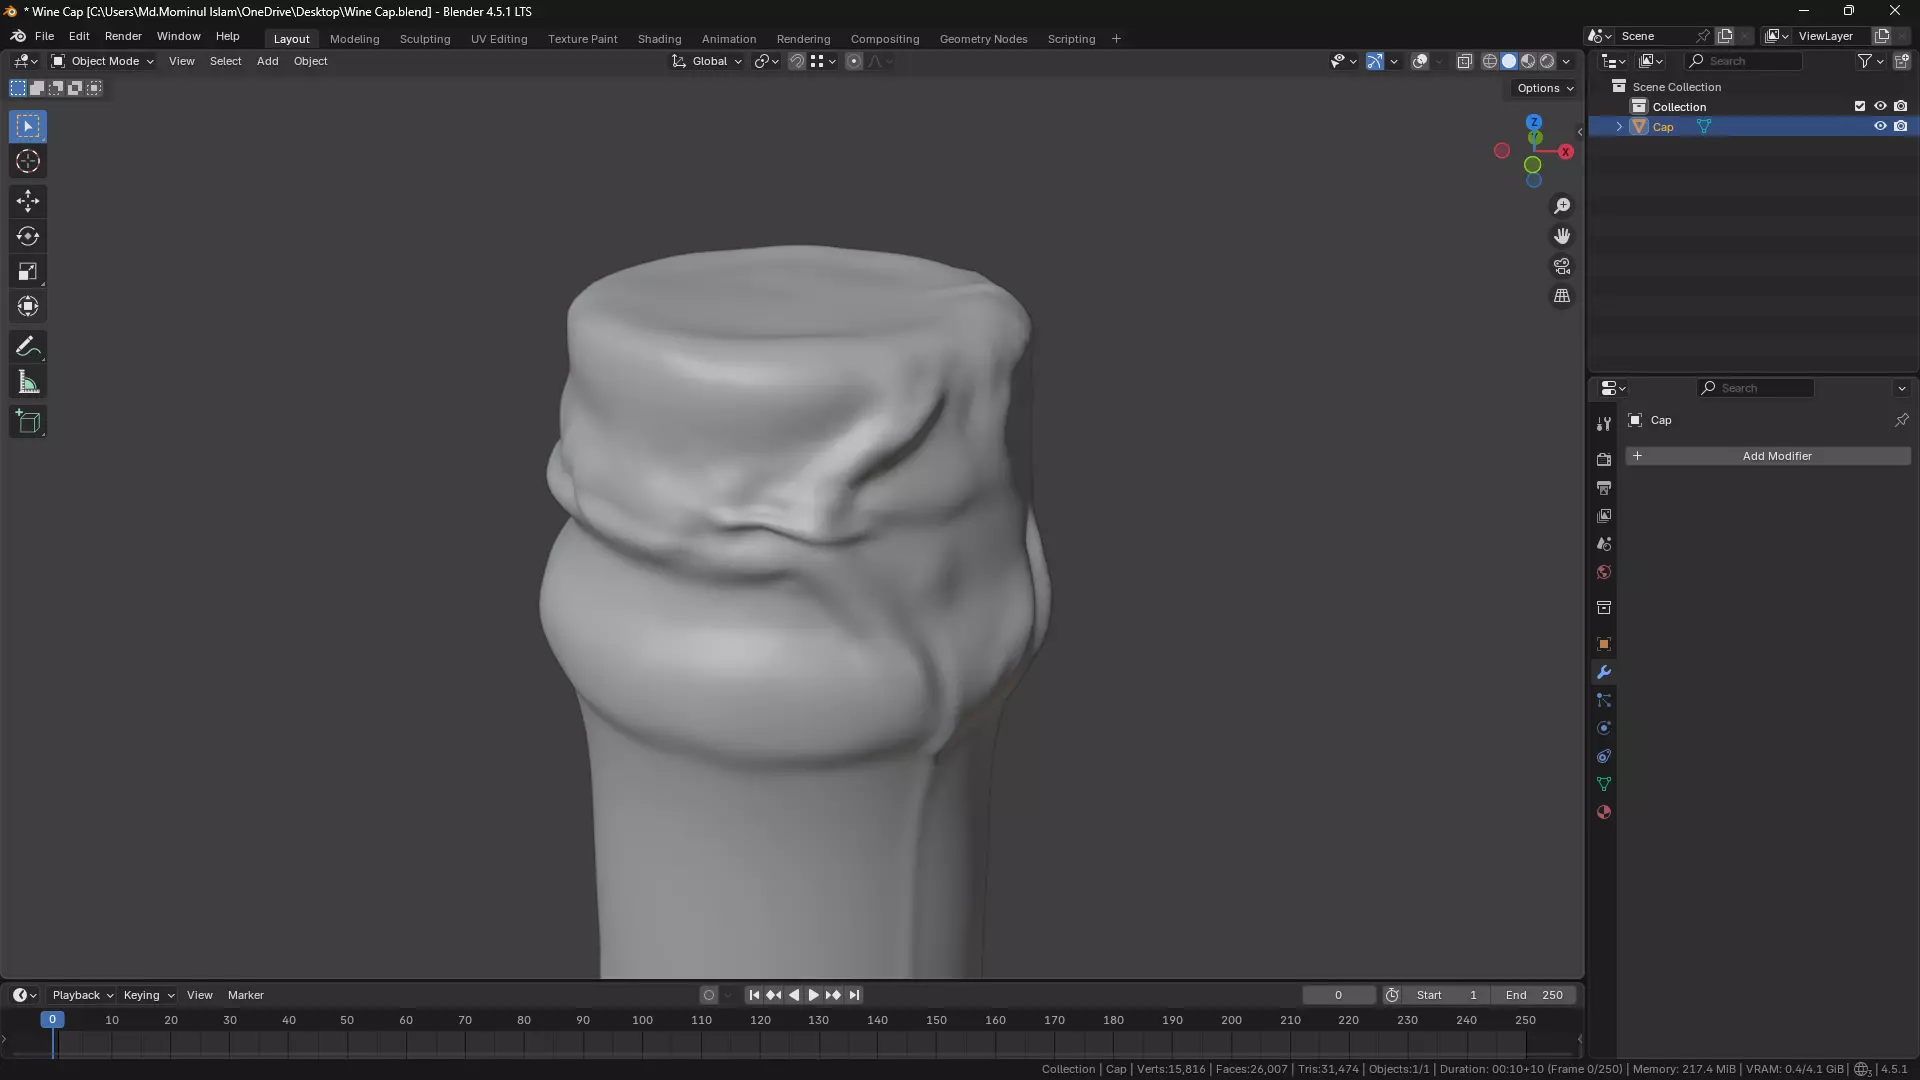This screenshot has width=1920, height=1080.
Task: Open the Keying dropdown in timeline
Action: [x=148, y=995]
